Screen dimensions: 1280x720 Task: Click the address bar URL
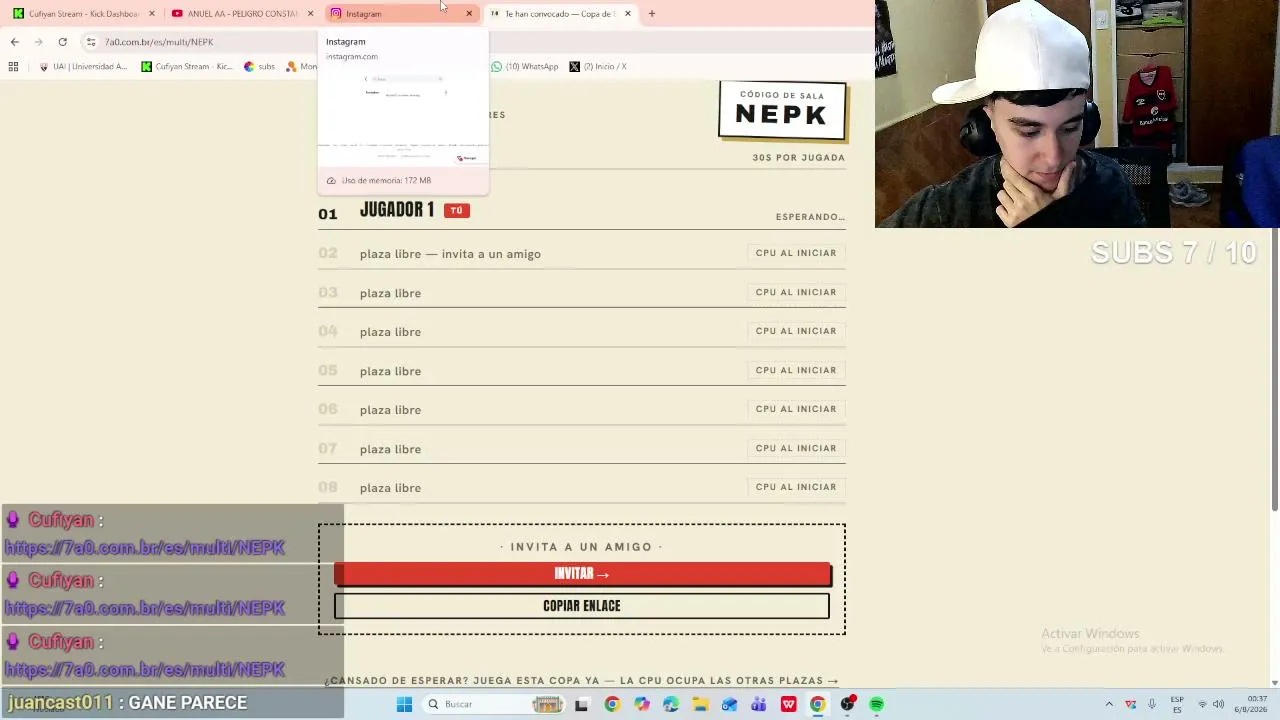pos(159,42)
